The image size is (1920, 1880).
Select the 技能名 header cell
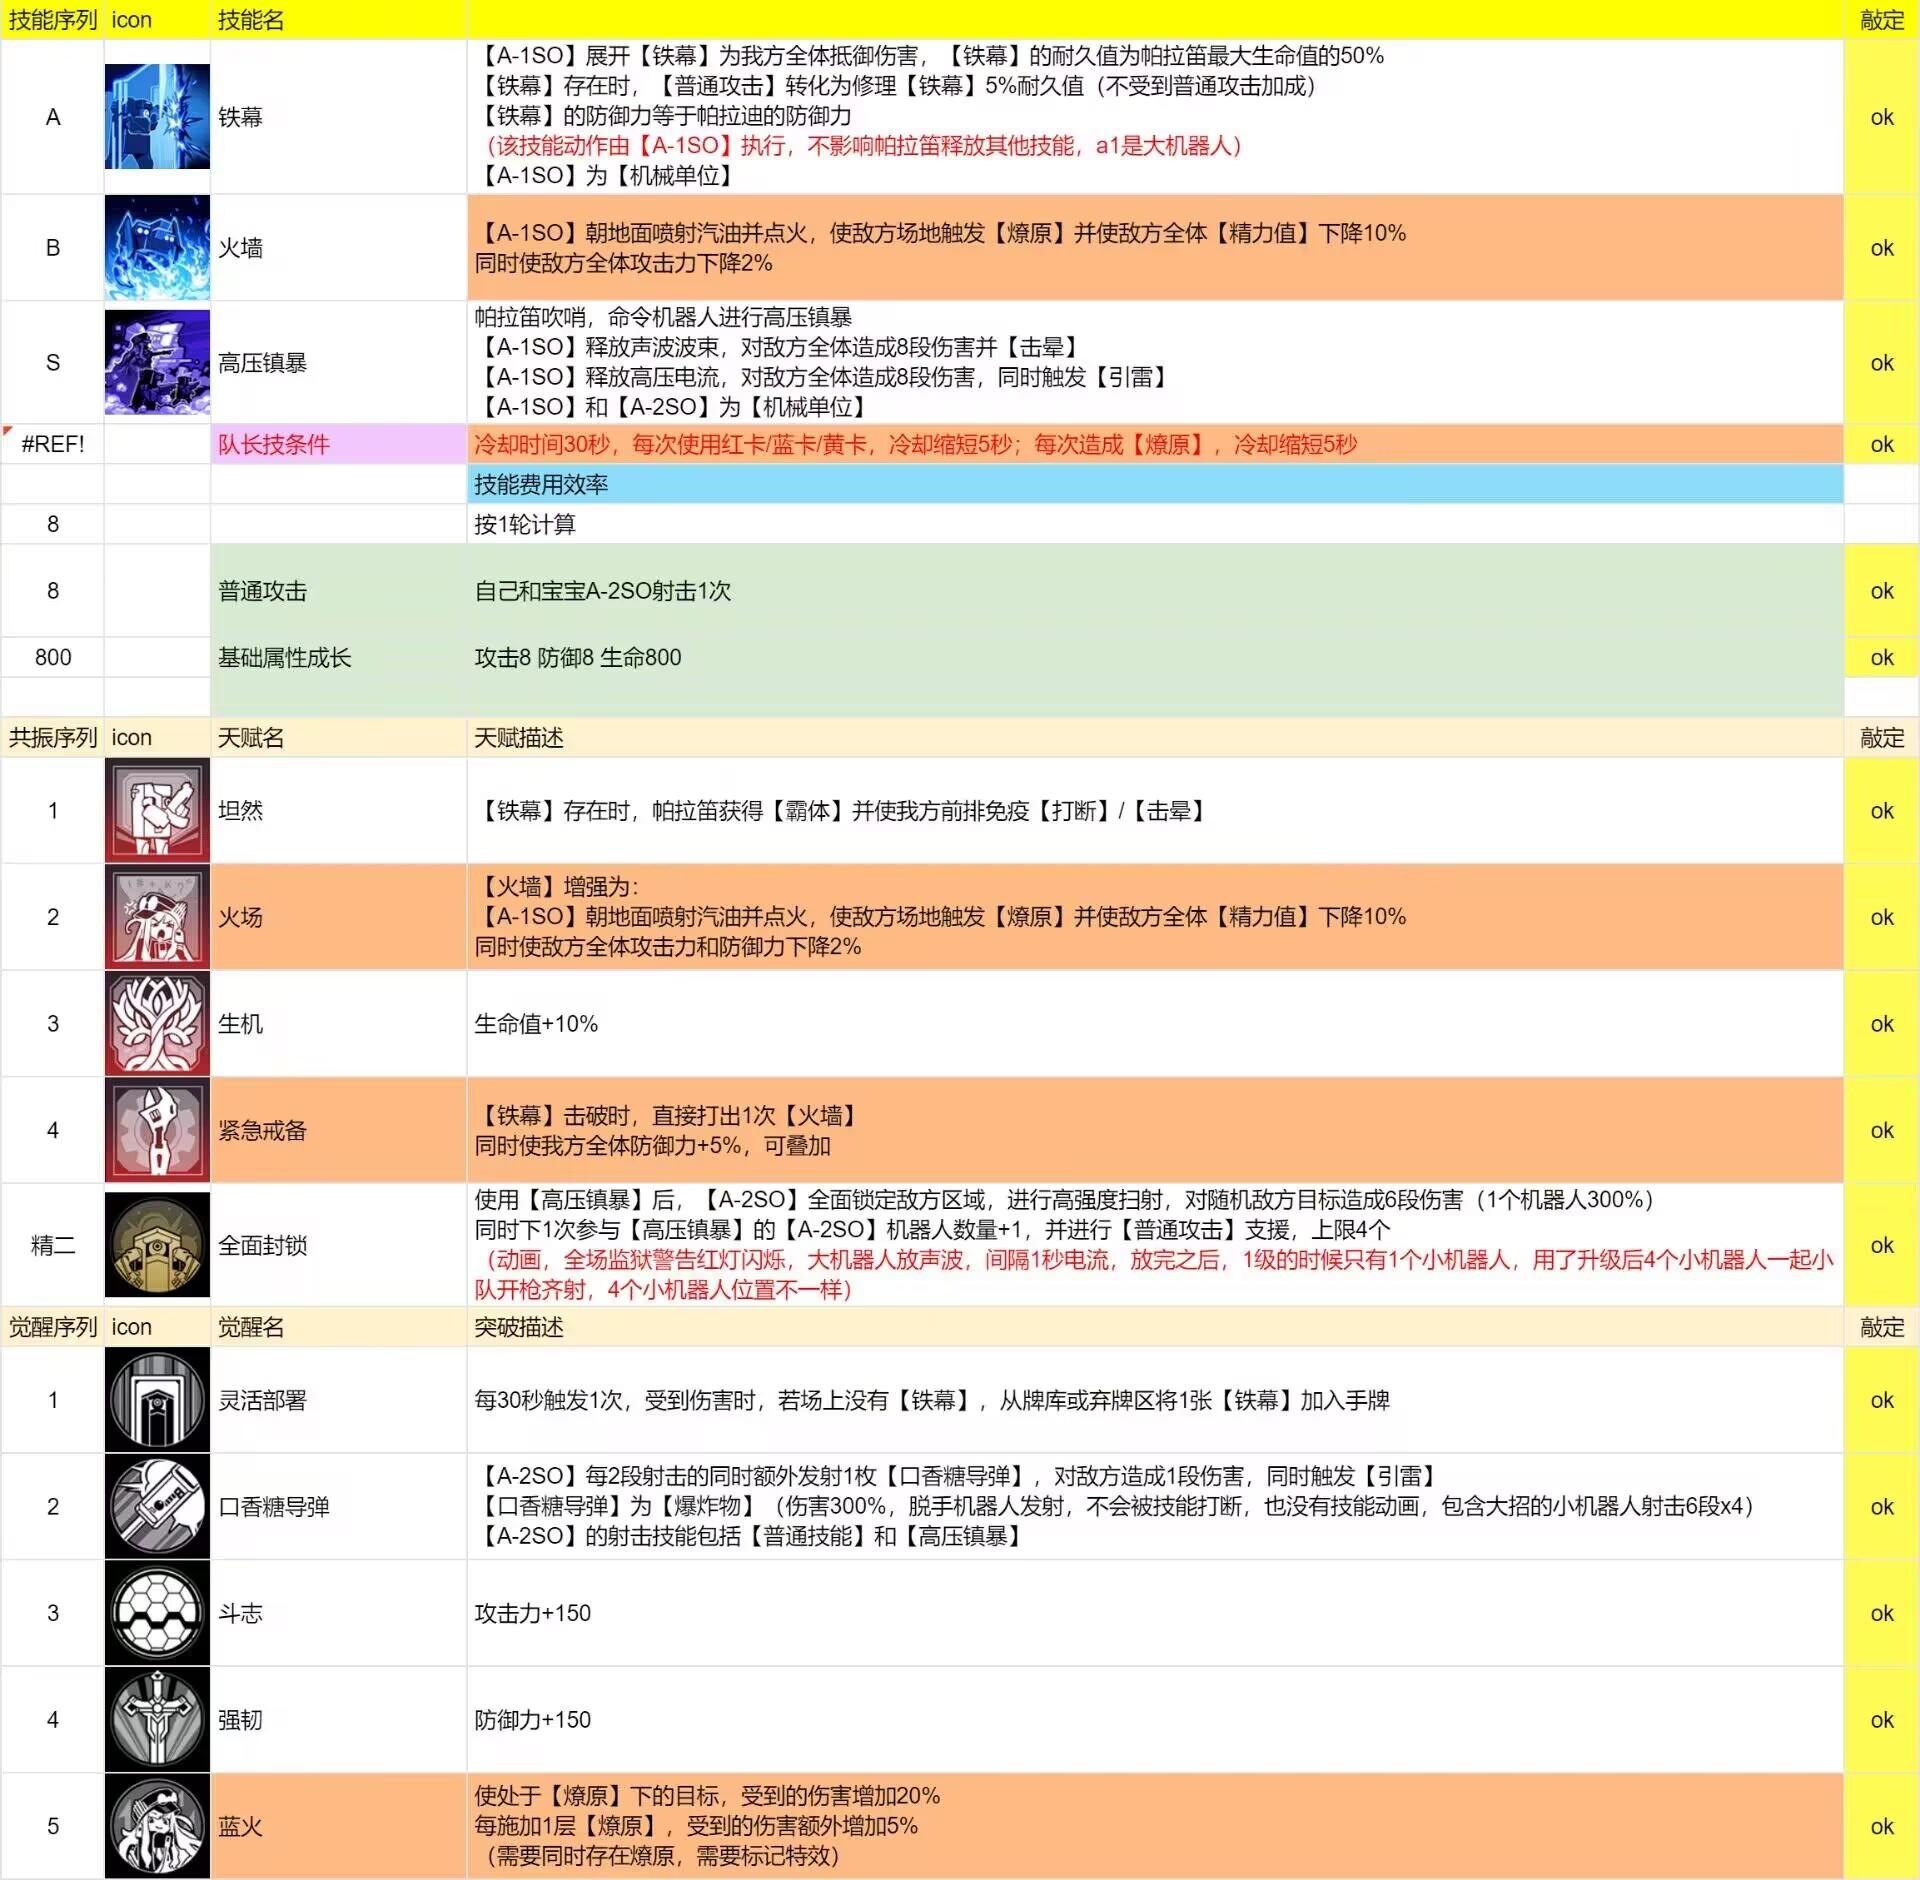tap(338, 20)
